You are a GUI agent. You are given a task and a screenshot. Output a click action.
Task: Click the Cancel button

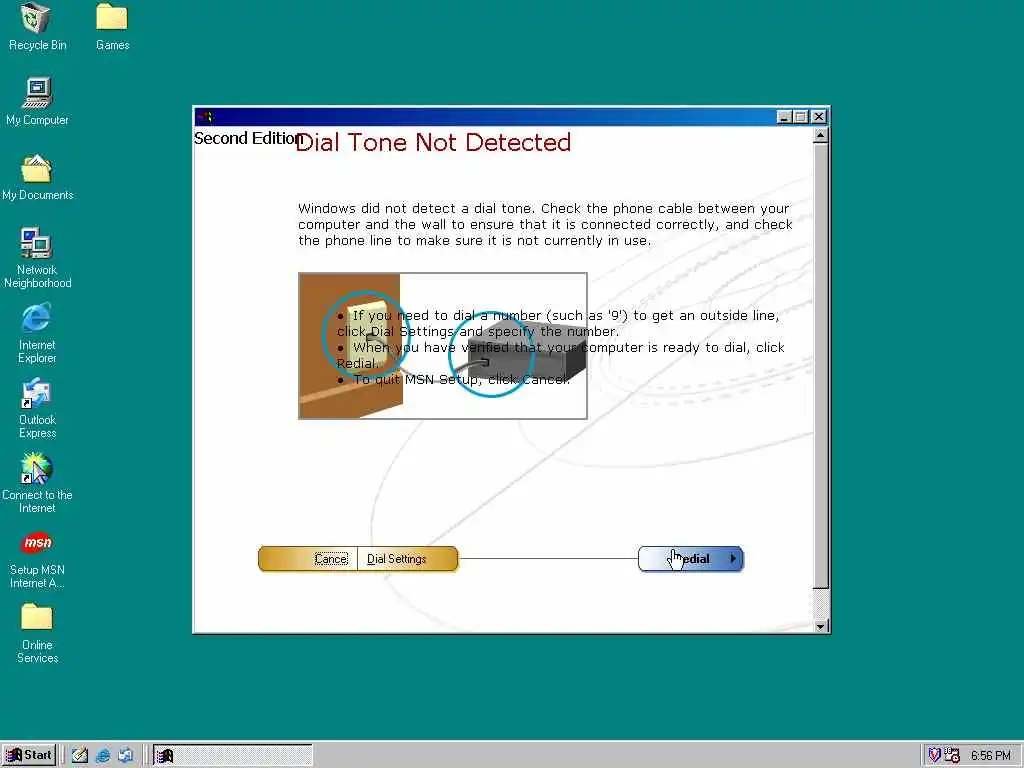[x=331, y=559]
